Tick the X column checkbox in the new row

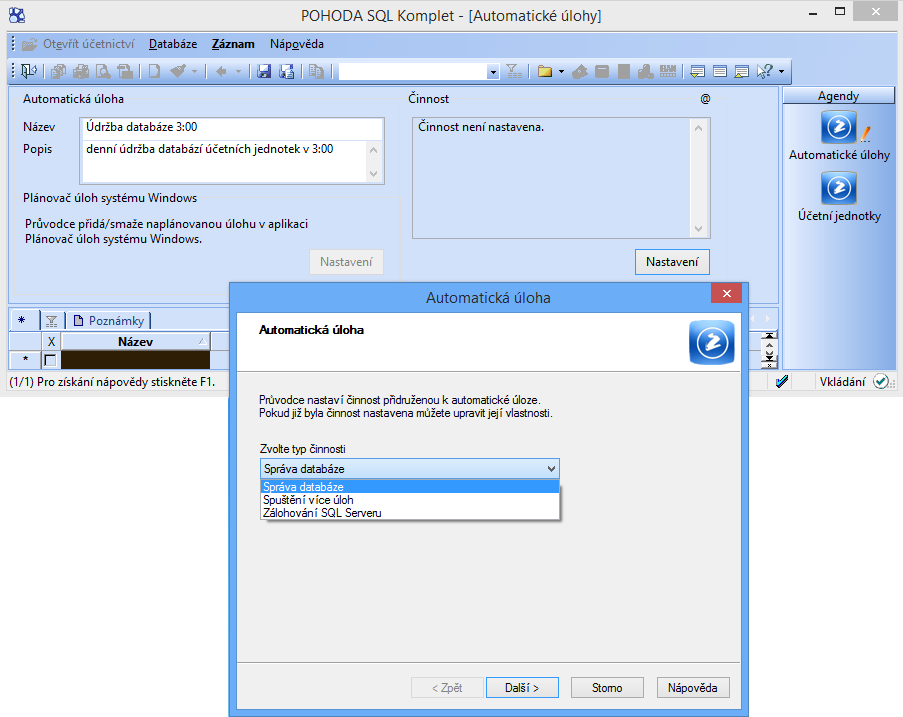click(x=50, y=361)
